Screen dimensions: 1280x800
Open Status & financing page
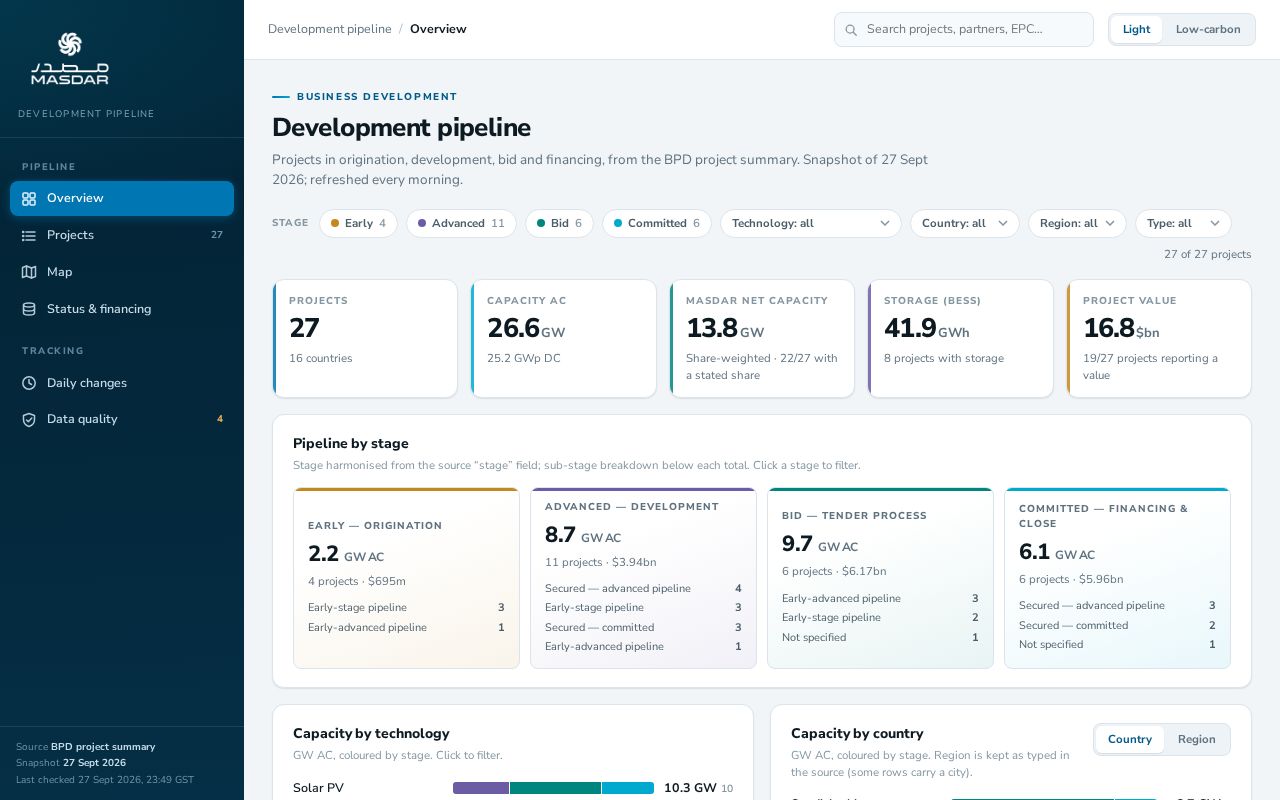pos(122,309)
